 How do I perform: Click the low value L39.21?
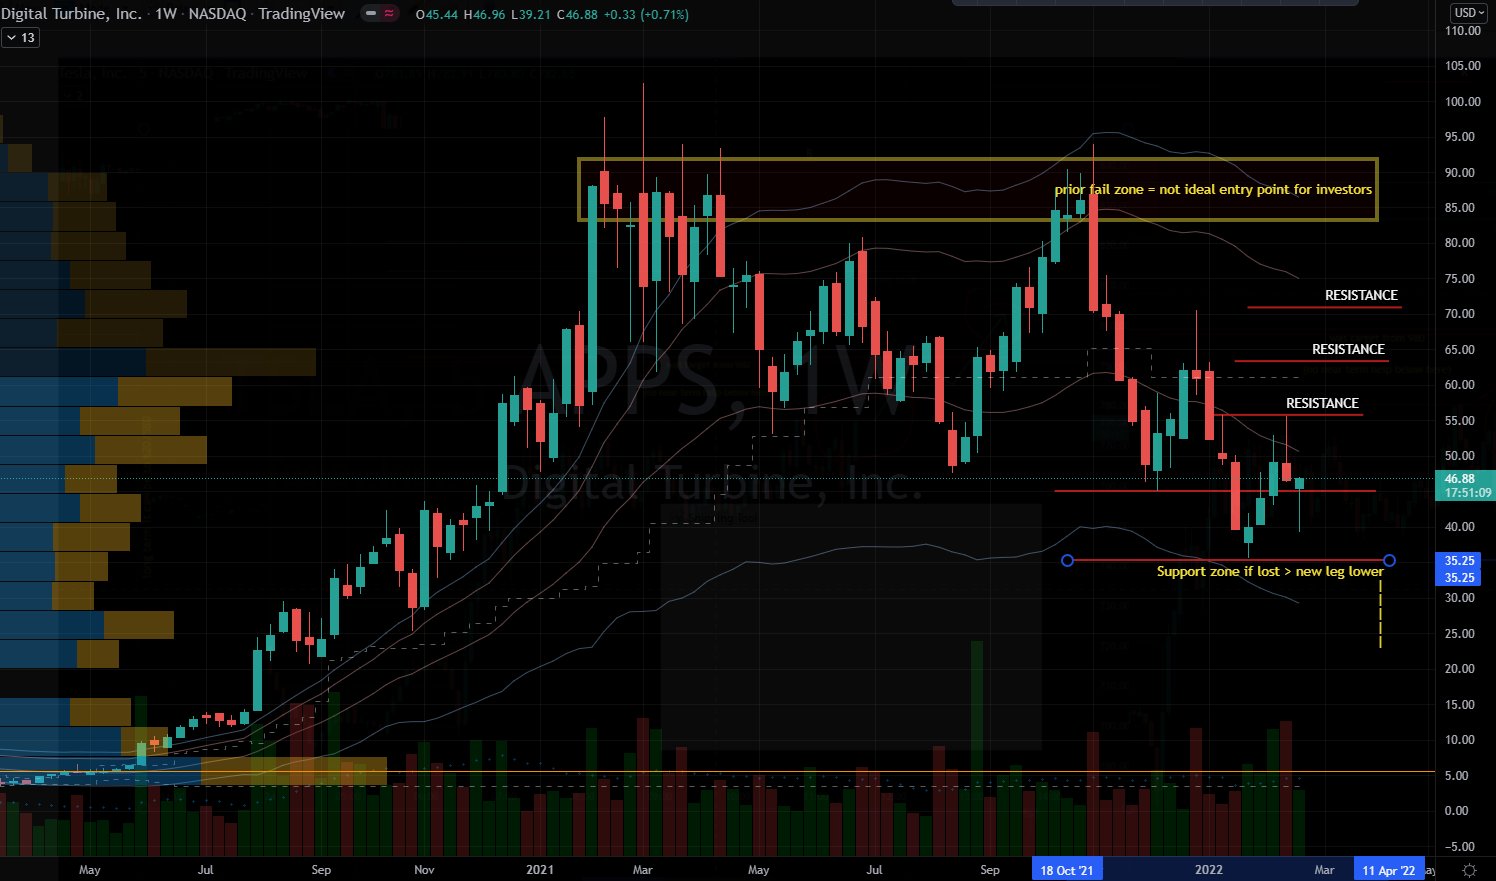coord(531,14)
